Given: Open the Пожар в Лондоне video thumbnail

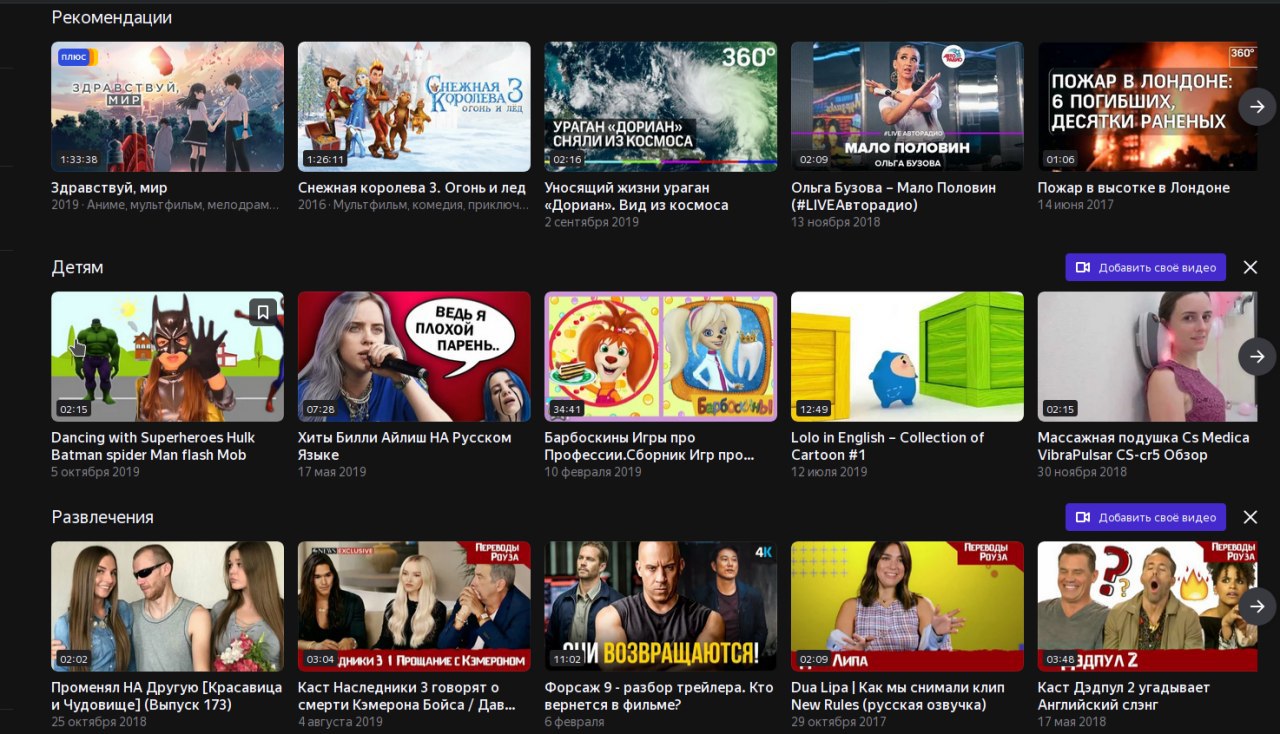Looking at the screenshot, I should 1147,106.
